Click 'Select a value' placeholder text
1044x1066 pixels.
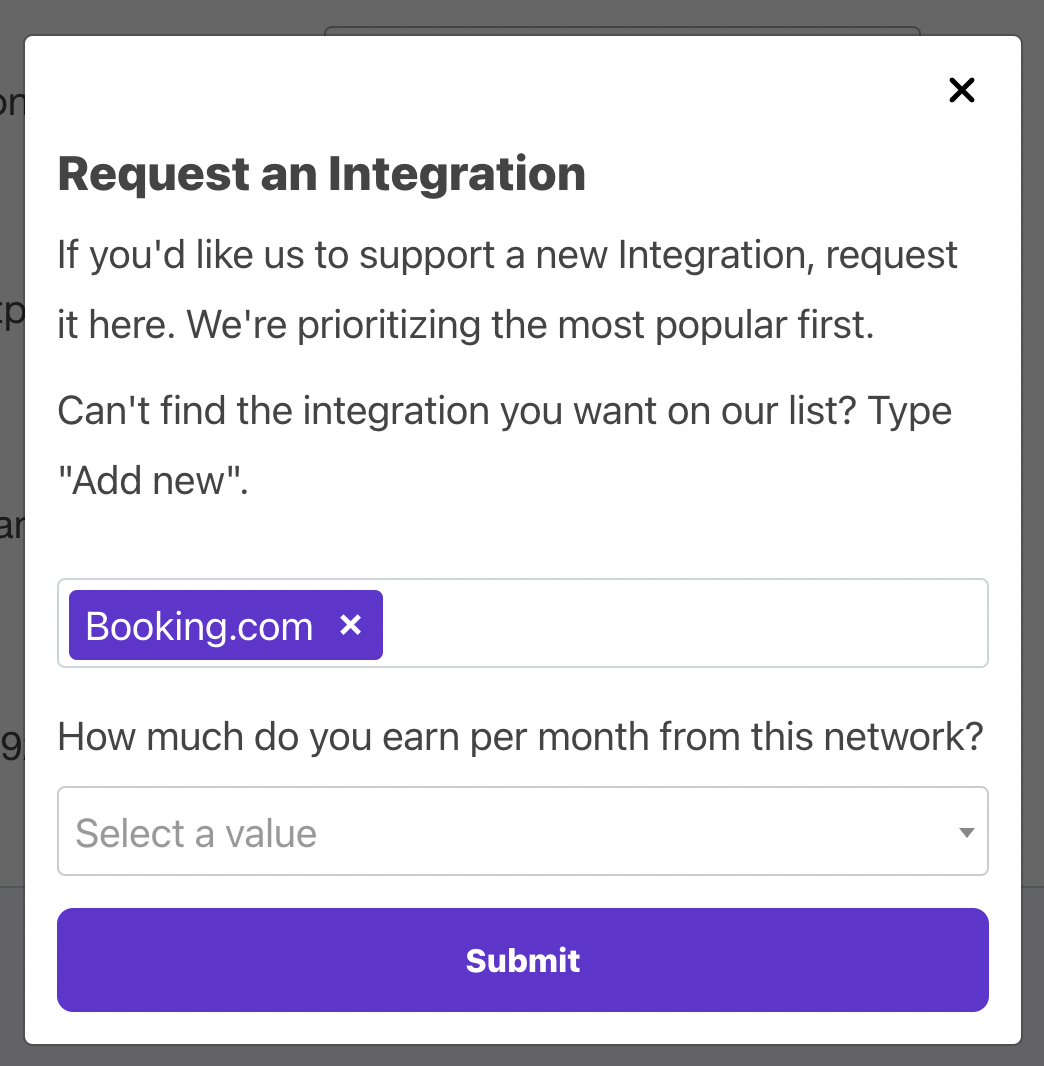pyautogui.click(x=196, y=833)
